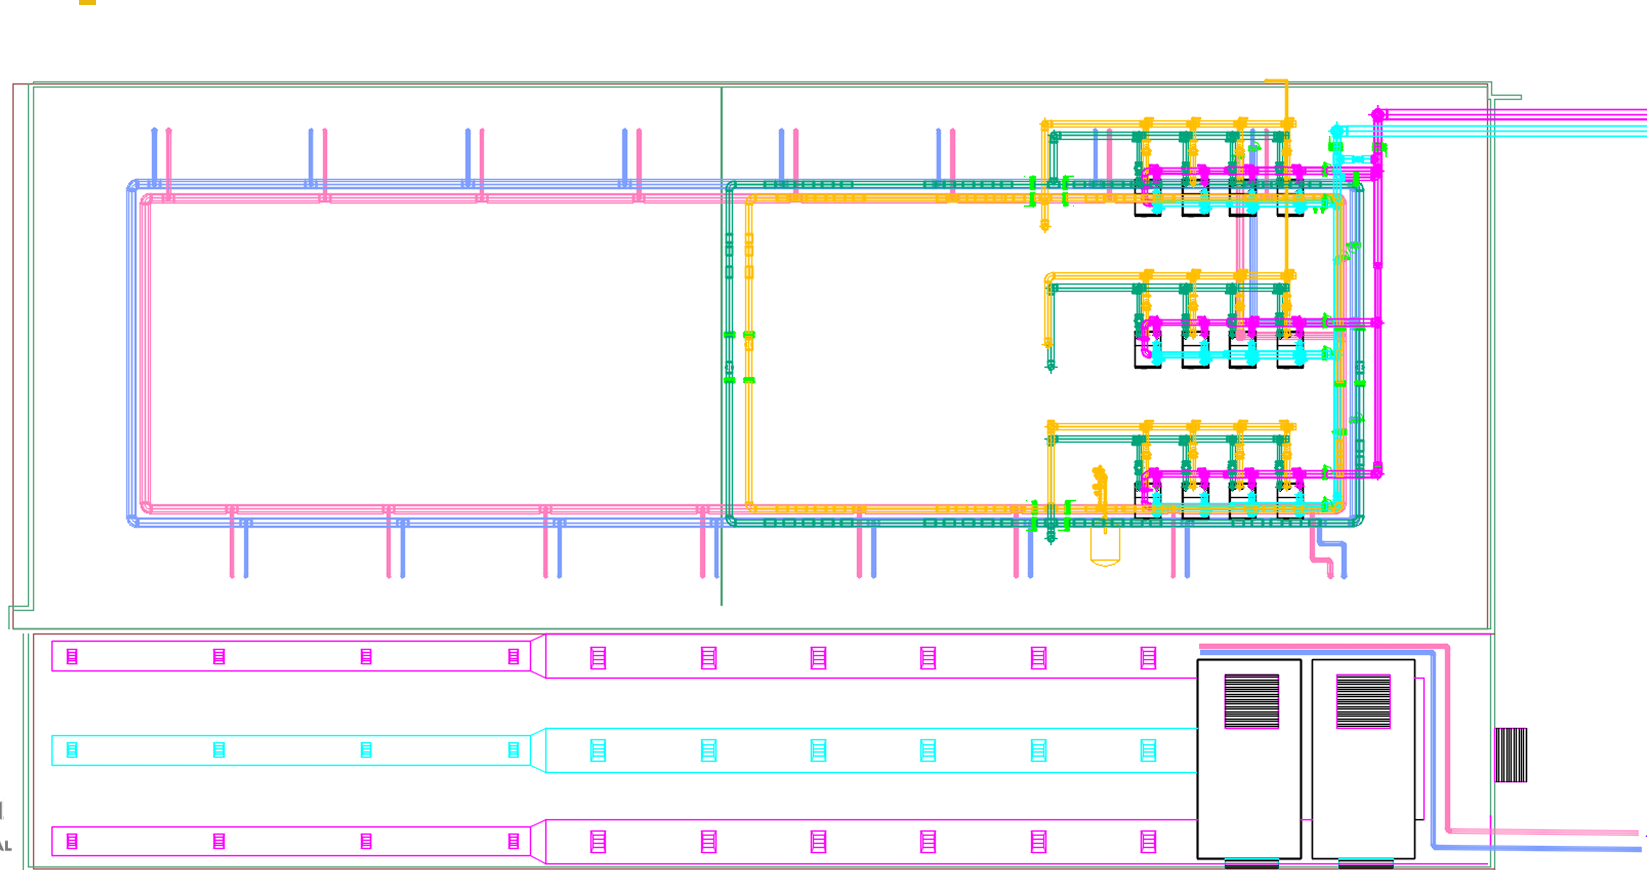Select the bottom magenta air duct
This screenshot has height=870, width=1647.
tap(625, 841)
